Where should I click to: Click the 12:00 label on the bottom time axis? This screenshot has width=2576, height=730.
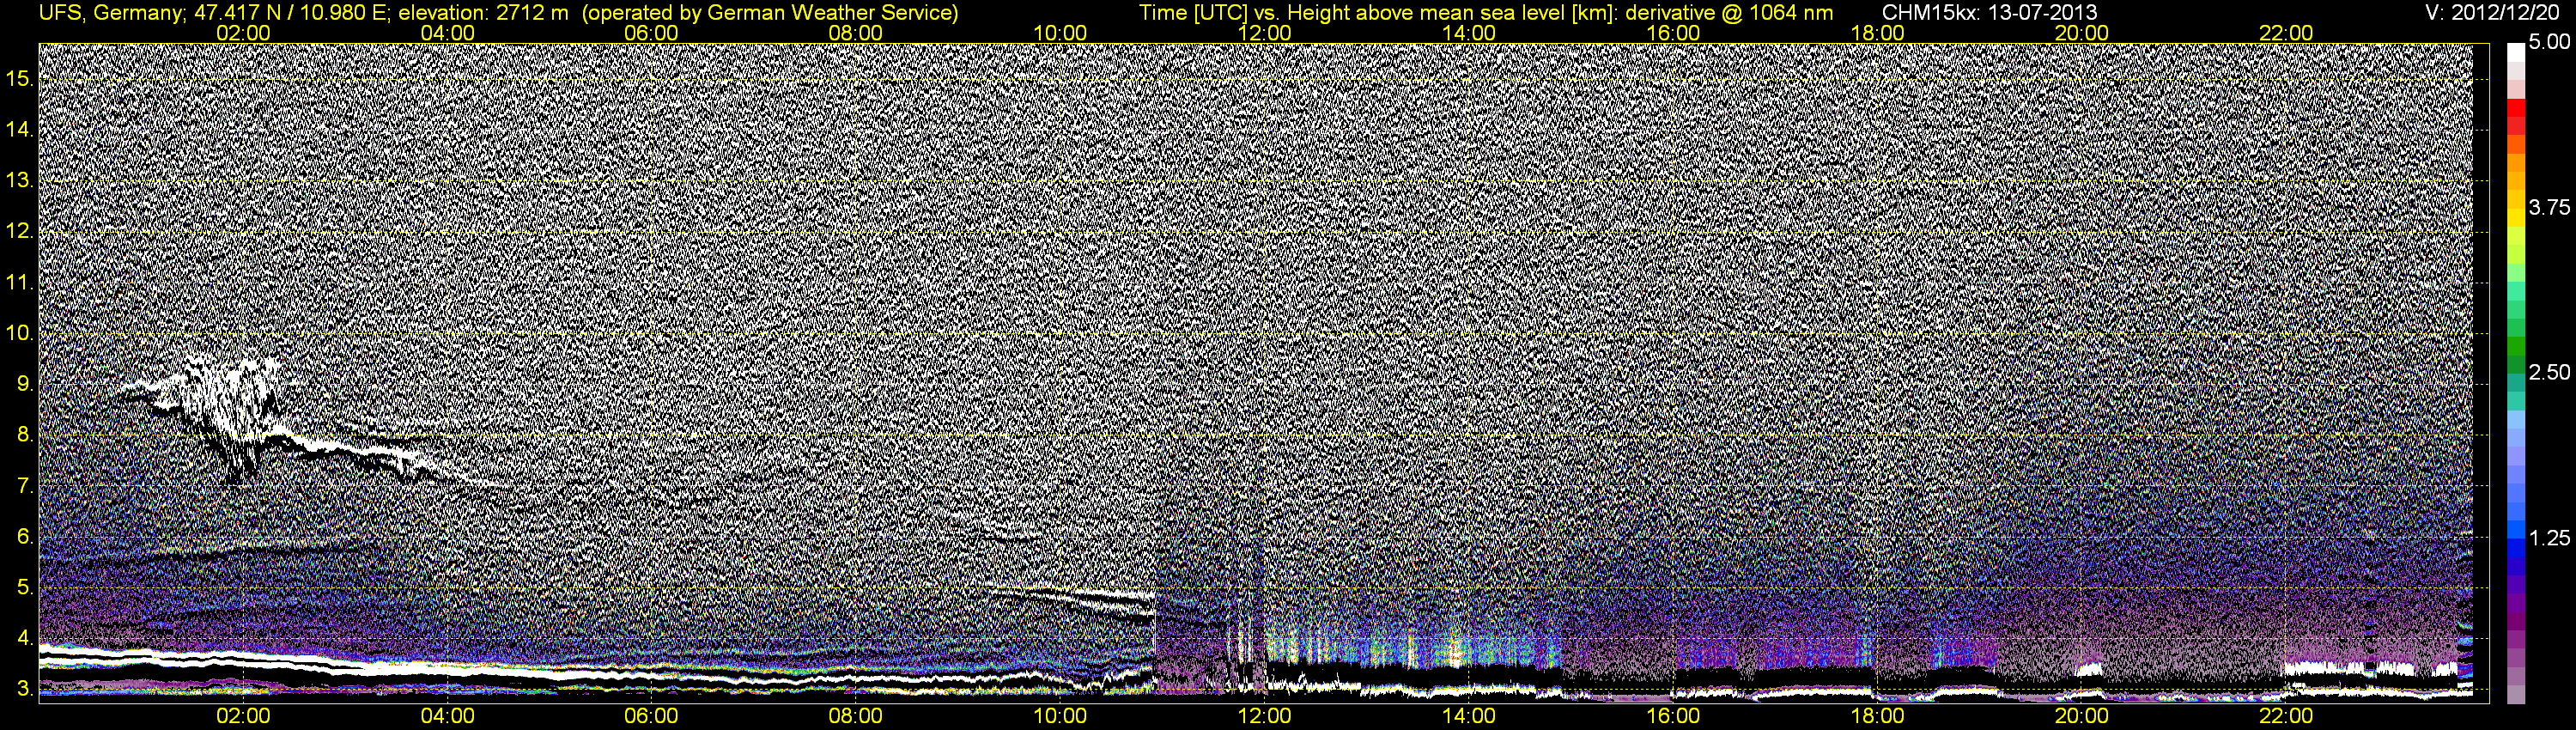tap(1264, 716)
